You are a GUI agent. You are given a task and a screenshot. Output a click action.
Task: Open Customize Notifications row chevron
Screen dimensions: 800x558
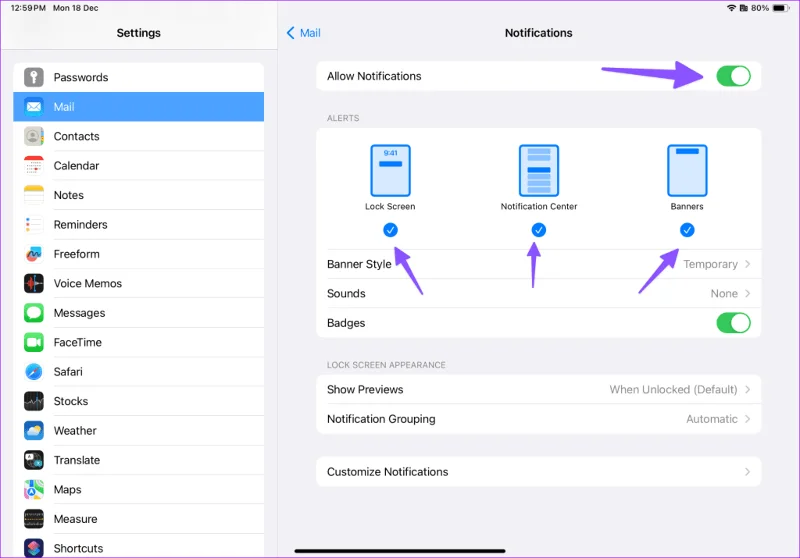[x=747, y=472]
